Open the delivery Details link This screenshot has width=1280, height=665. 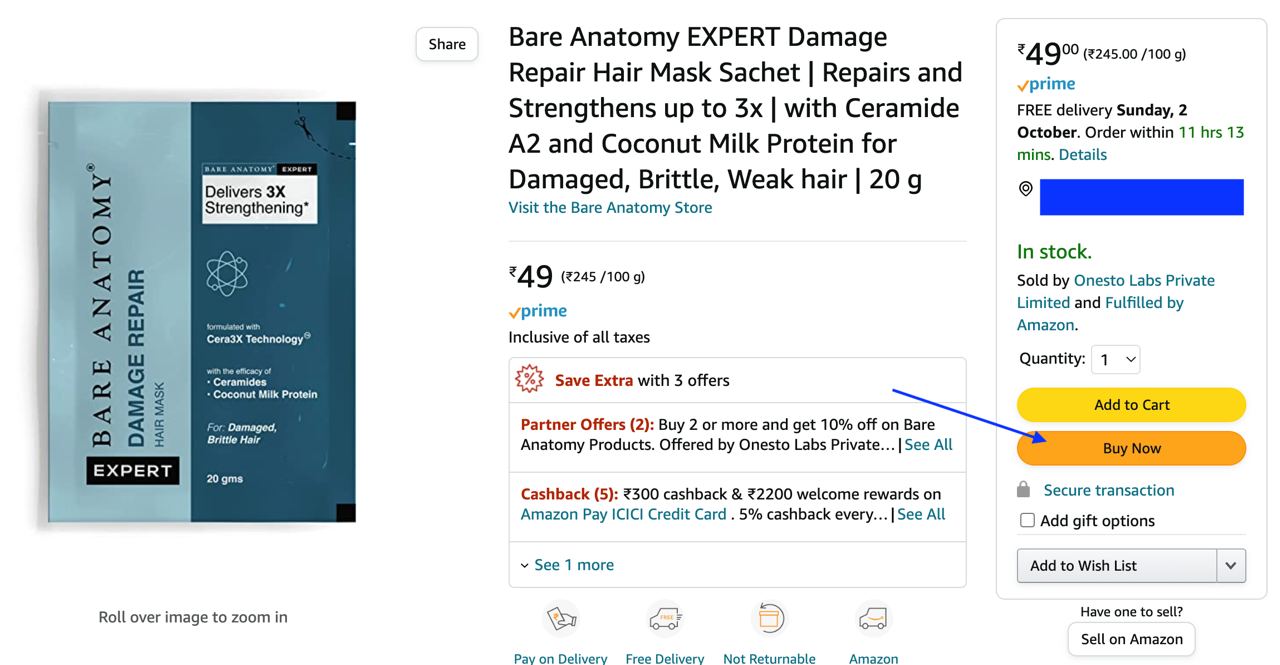point(1083,154)
